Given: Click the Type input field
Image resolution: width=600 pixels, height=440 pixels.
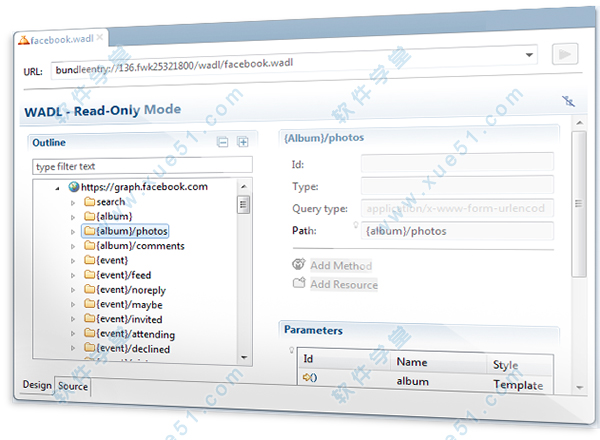Looking at the screenshot, I should pyautogui.click(x=457, y=185).
